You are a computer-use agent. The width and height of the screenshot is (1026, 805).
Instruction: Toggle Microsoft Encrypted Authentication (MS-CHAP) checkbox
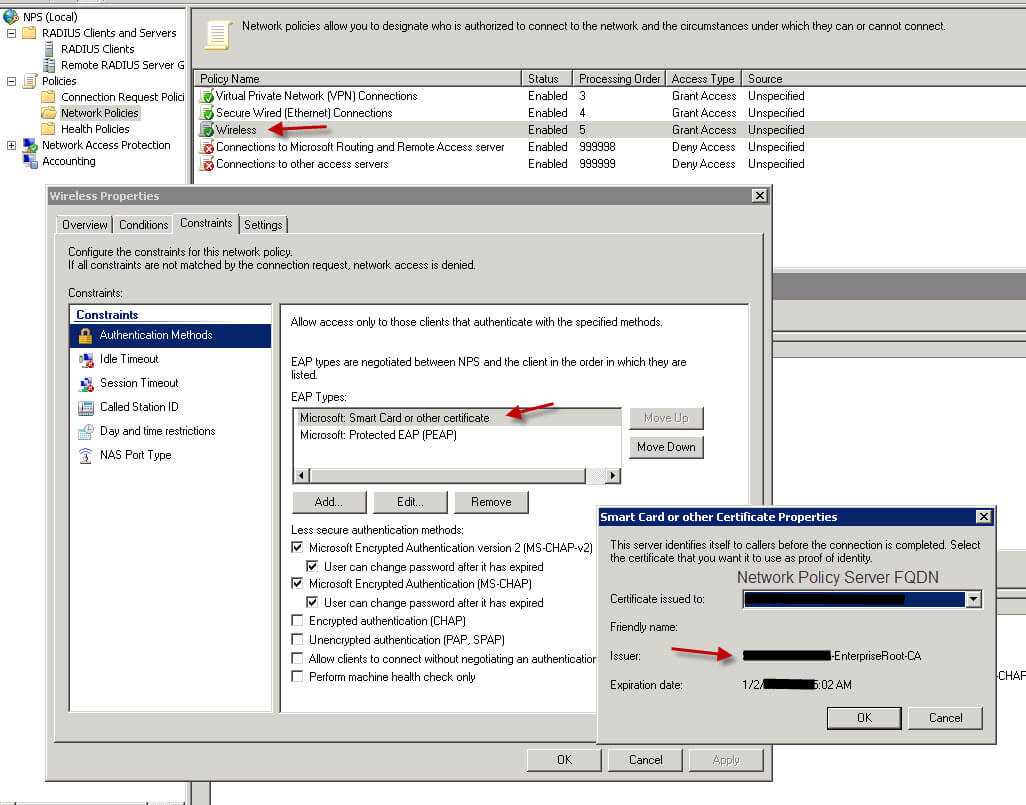pos(297,583)
